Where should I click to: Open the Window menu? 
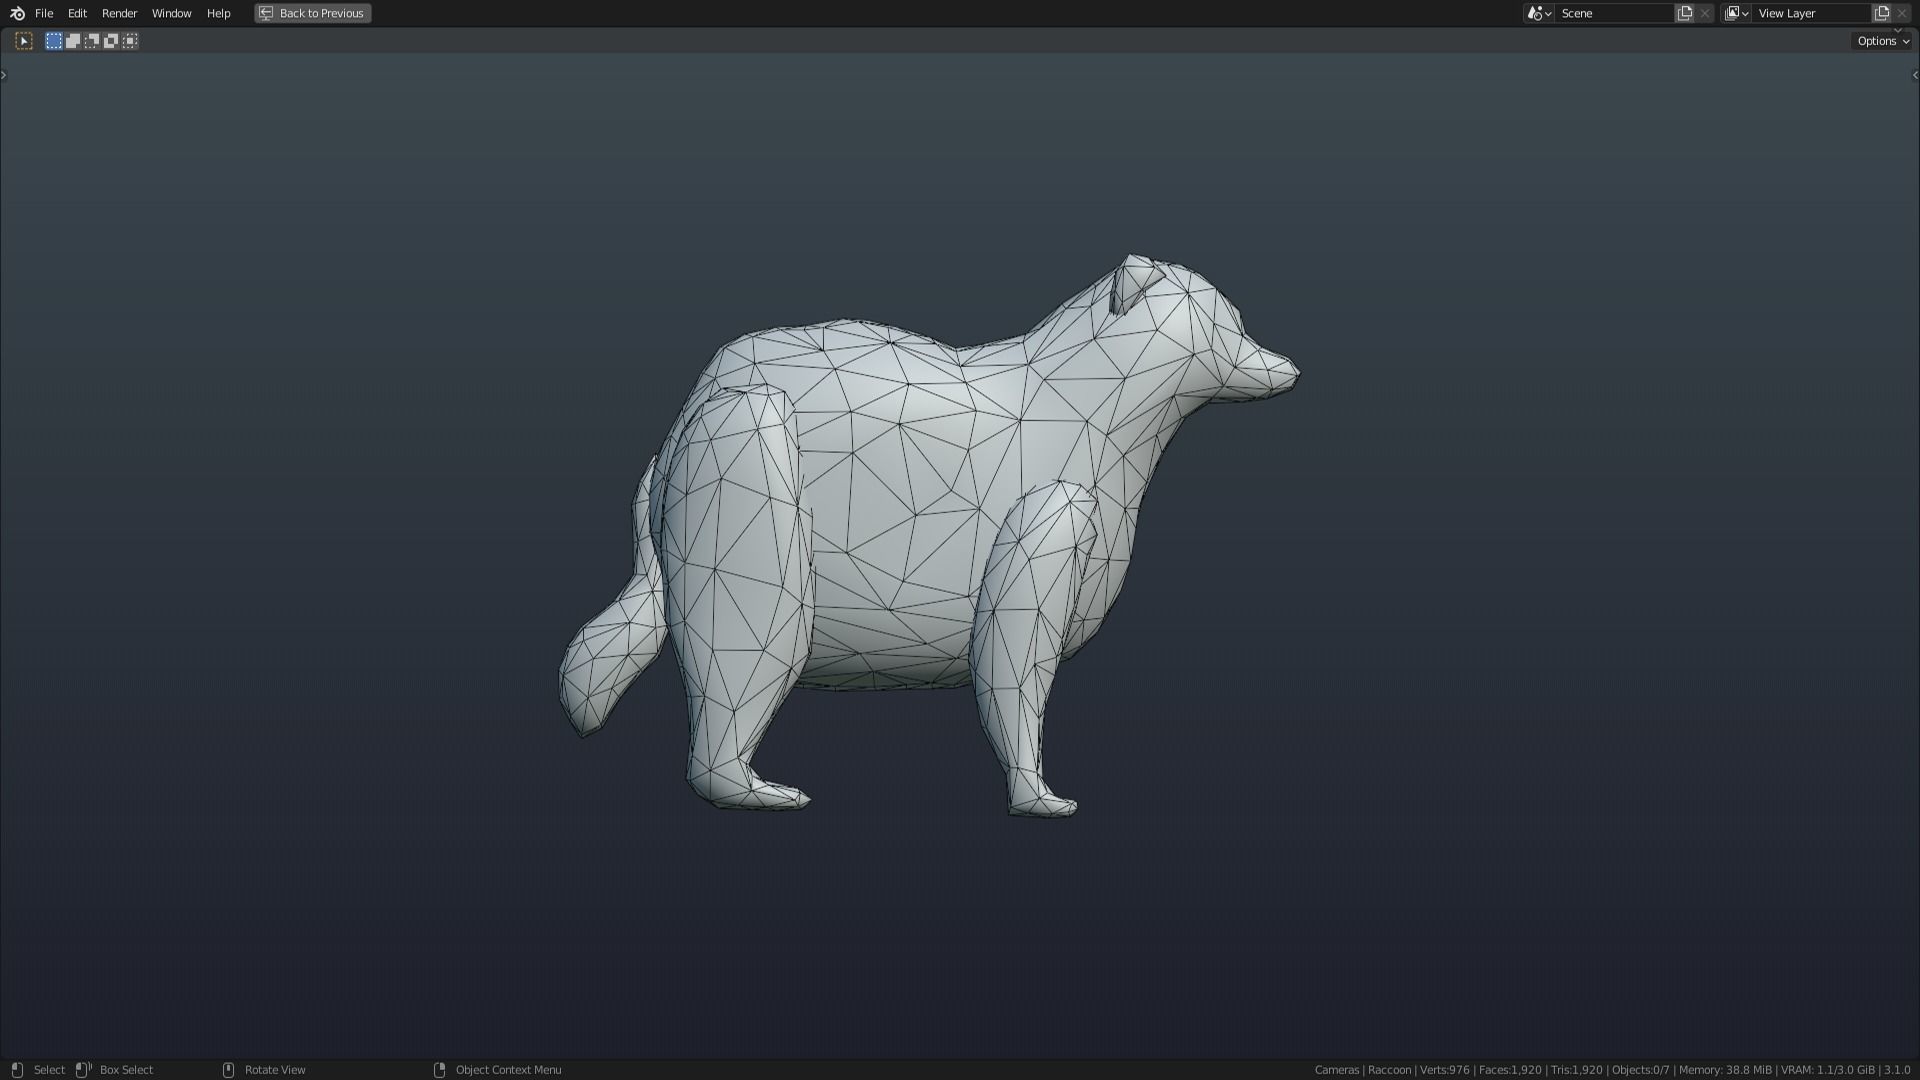pos(171,13)
